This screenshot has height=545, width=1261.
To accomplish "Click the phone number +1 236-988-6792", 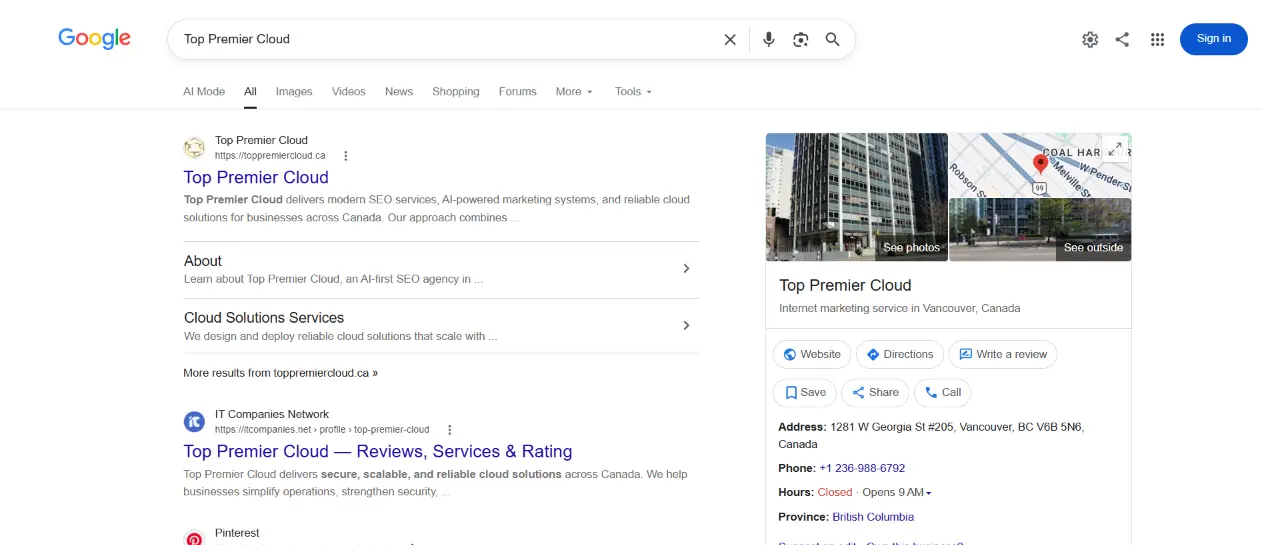I will 862,468.
